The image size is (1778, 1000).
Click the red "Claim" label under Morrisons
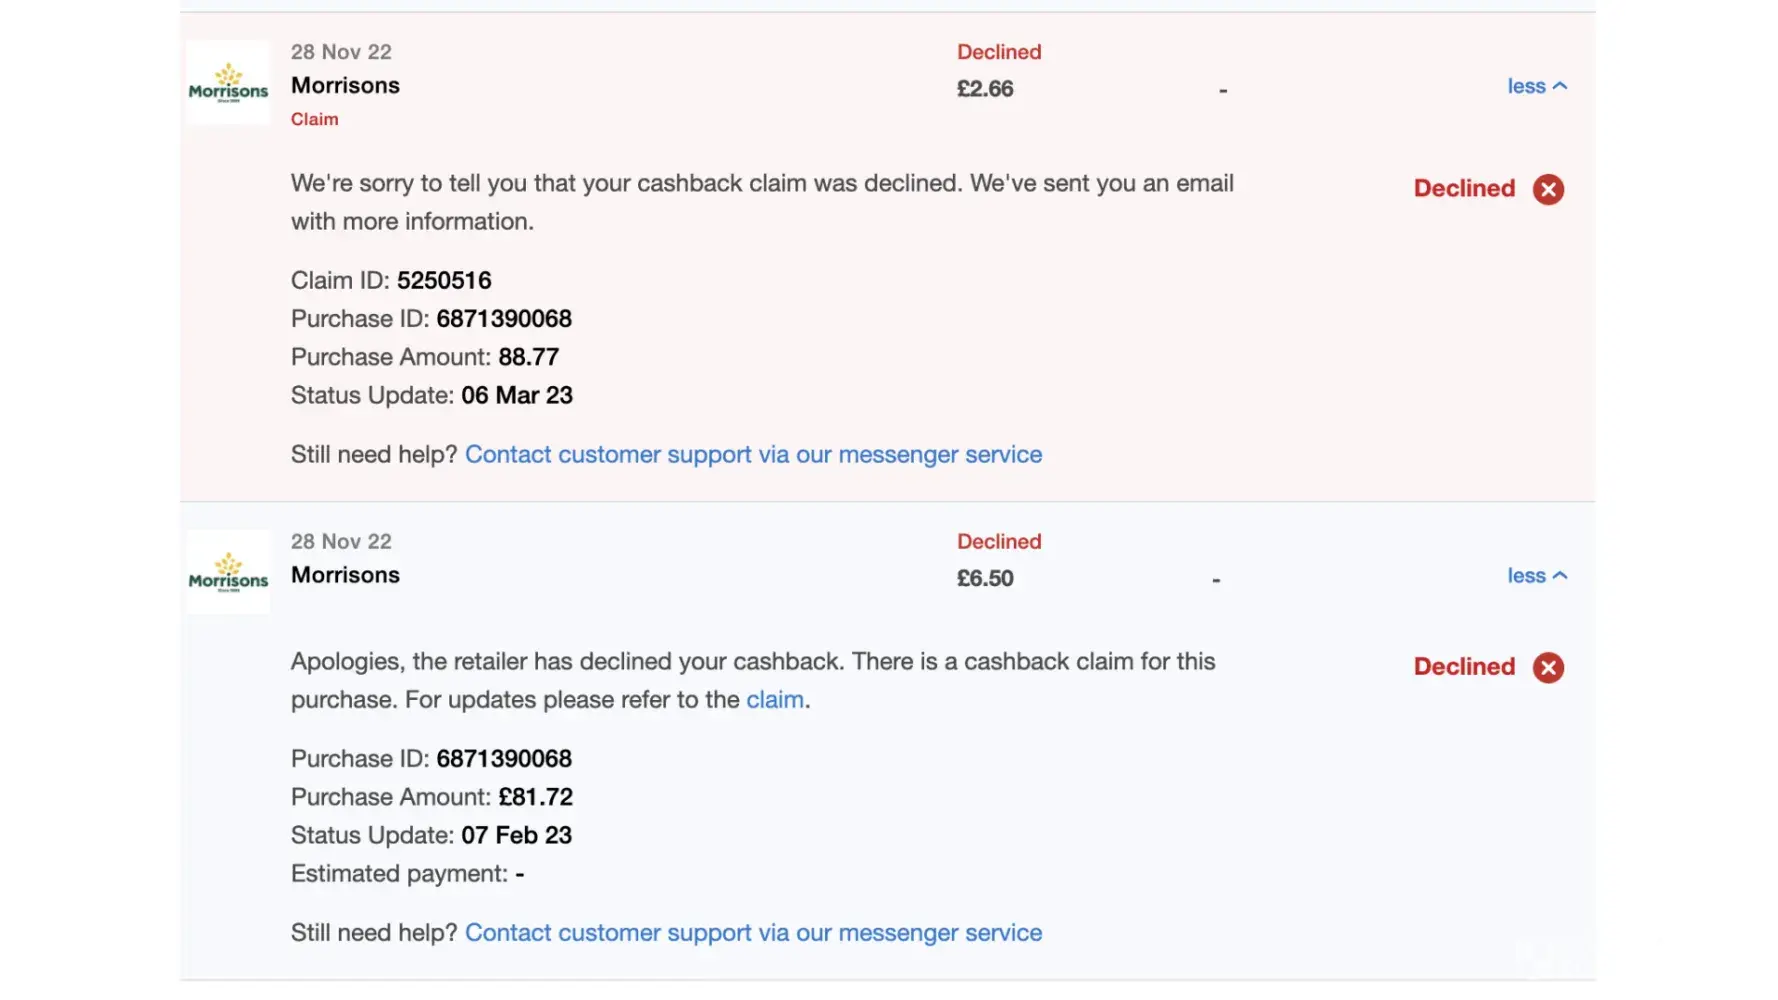tap(314, 119)
